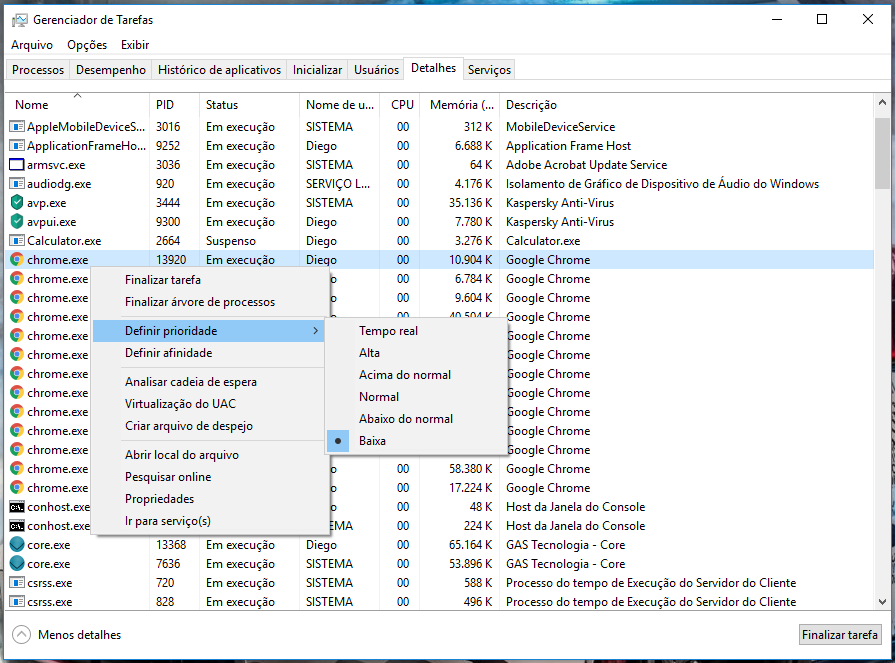Switch to the Usuários tab

click(376, 70)
